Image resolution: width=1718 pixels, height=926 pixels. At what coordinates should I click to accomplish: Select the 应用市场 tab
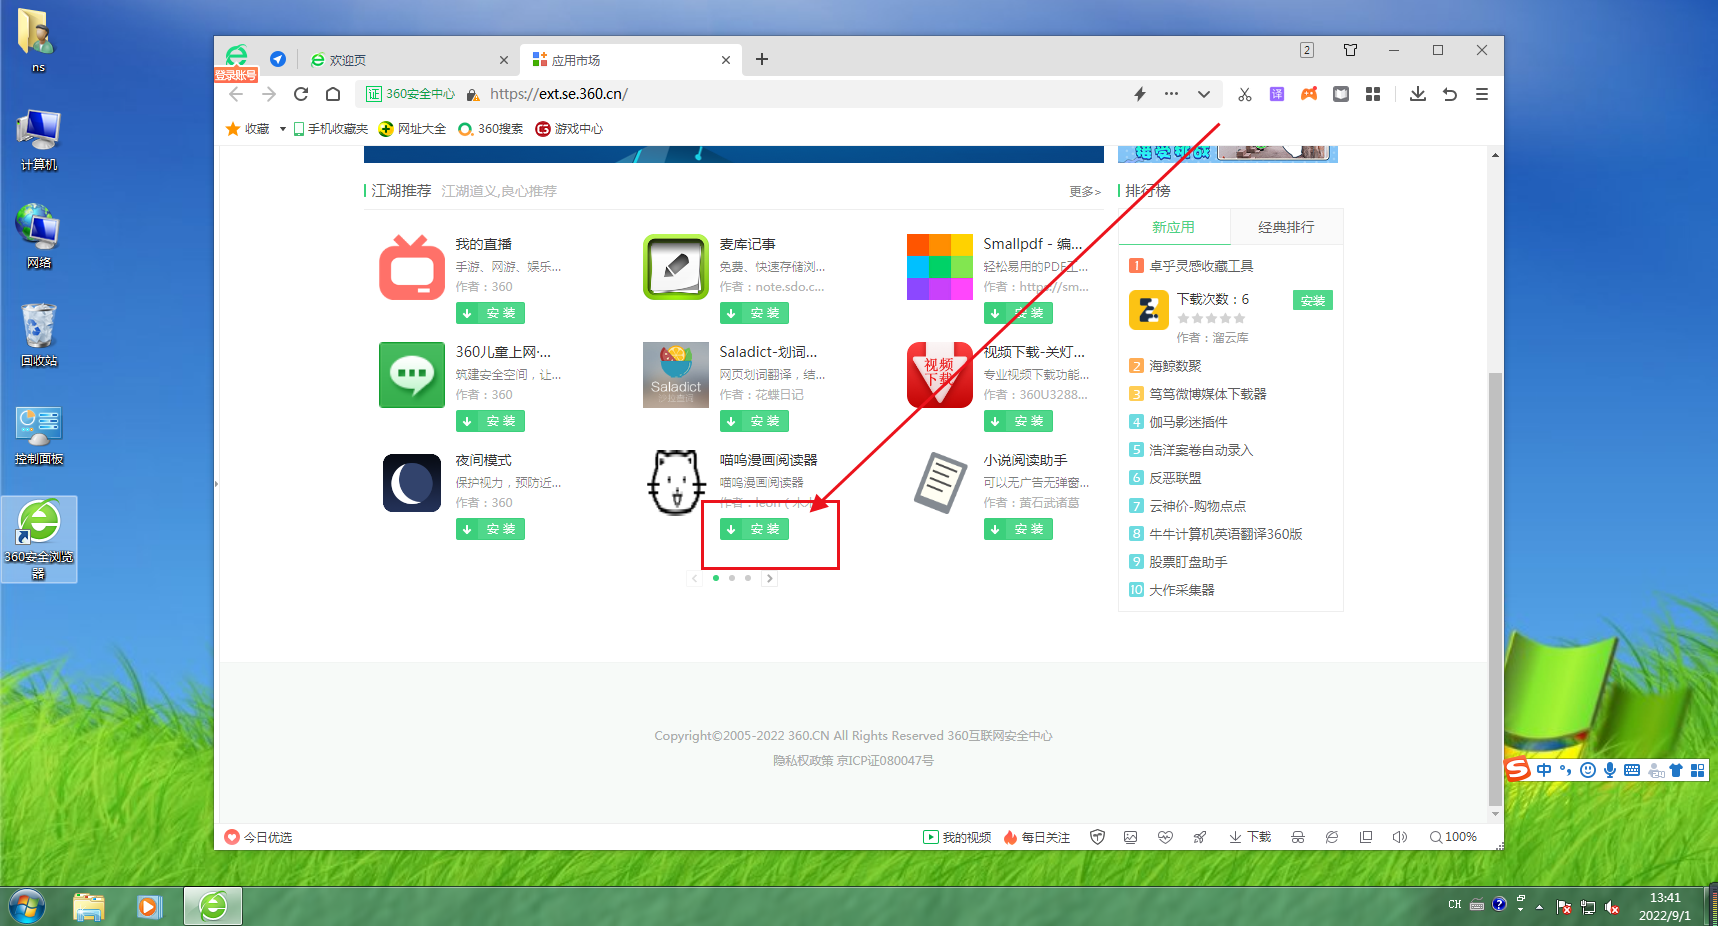point(631,60)
